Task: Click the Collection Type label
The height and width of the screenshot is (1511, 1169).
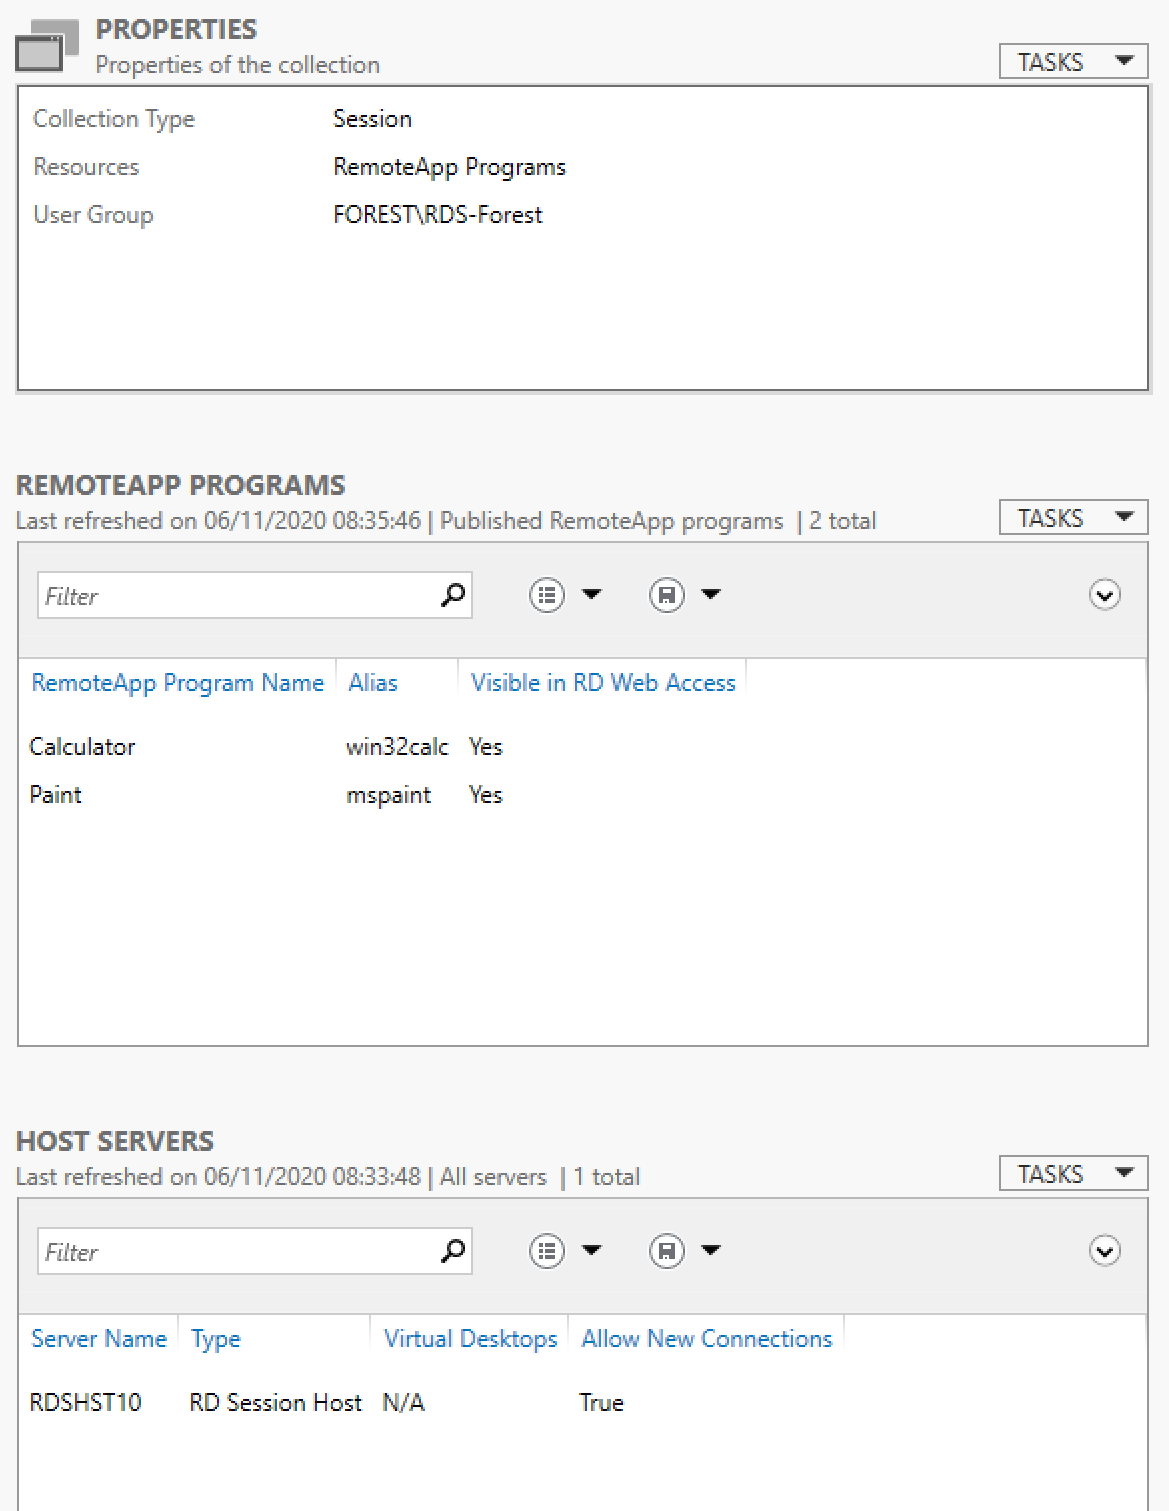Action: click(x=114, y=119)
